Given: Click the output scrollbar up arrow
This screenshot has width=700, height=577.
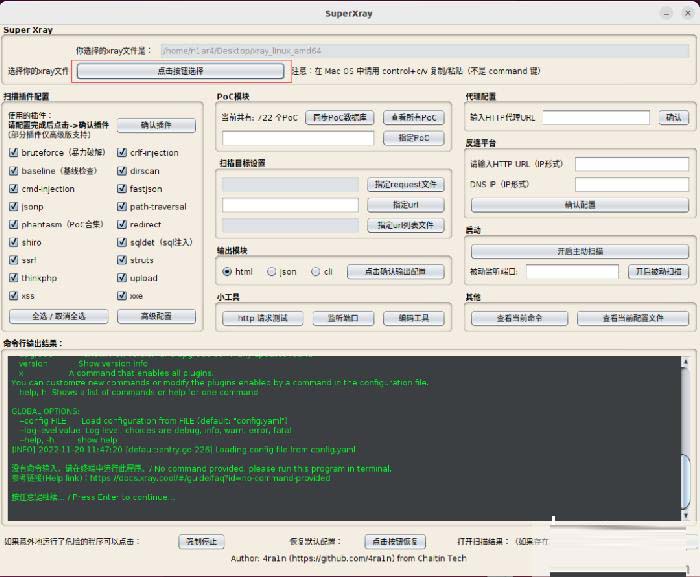Looking at the screenshot, I should [x=685, y=363].
